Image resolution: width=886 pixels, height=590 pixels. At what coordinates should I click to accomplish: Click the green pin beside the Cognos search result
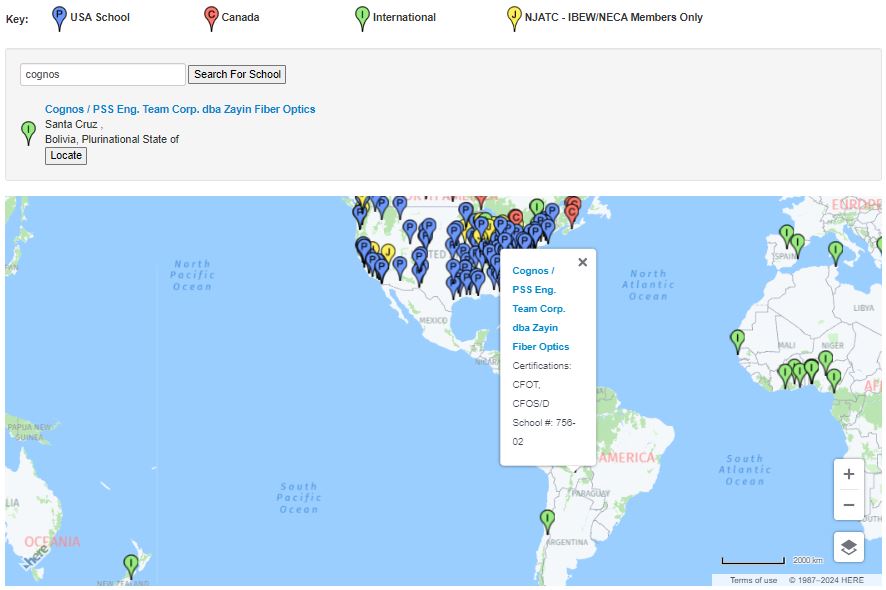28,132
